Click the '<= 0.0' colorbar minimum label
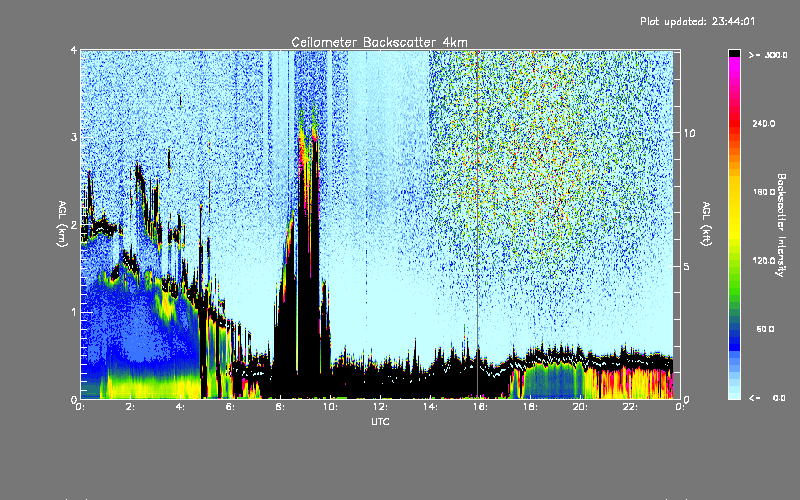This screenshot has height=500, width=800. click(x=767, y=398)
